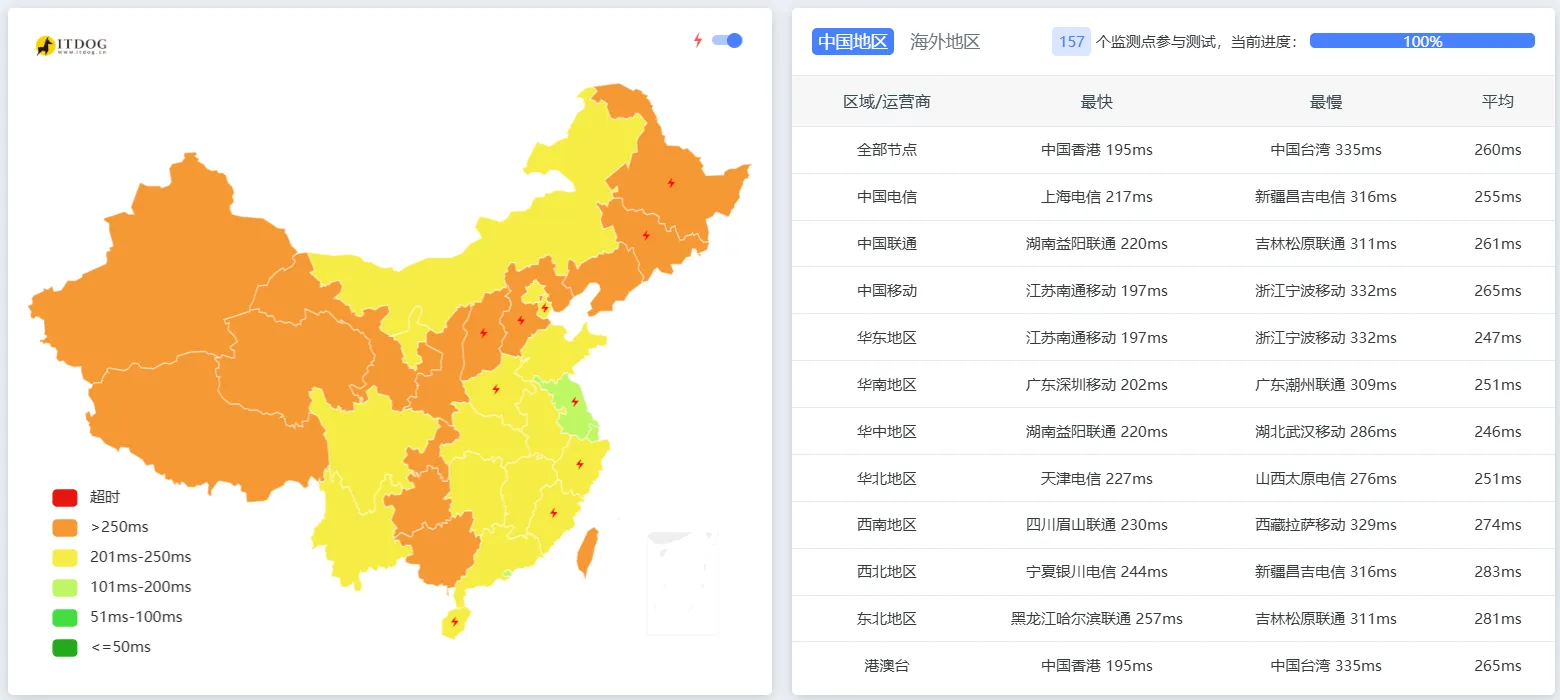The image size is (1560, 700).
Task: Click the lightning marker near Beijing
Action: pos(545,308)
